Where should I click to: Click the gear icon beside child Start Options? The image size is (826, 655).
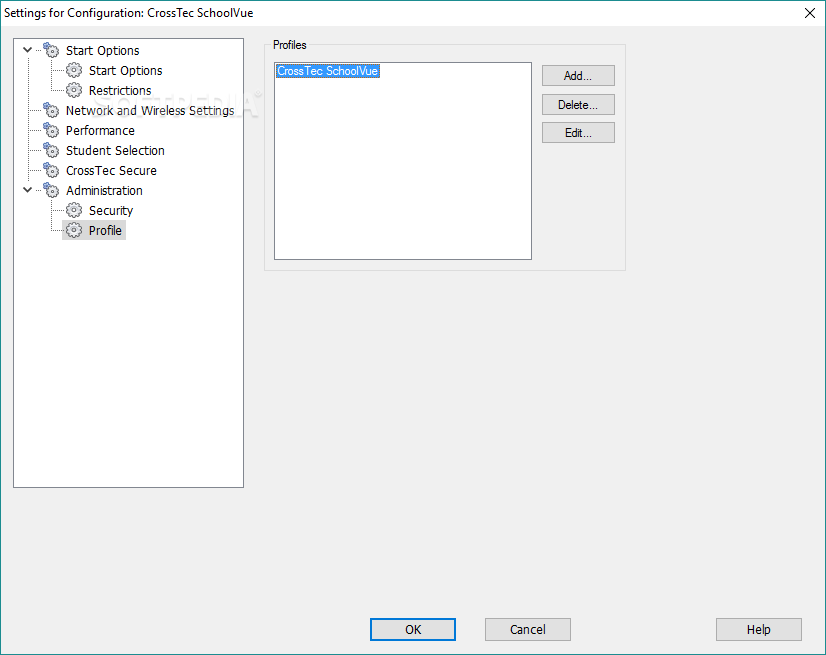74,70
